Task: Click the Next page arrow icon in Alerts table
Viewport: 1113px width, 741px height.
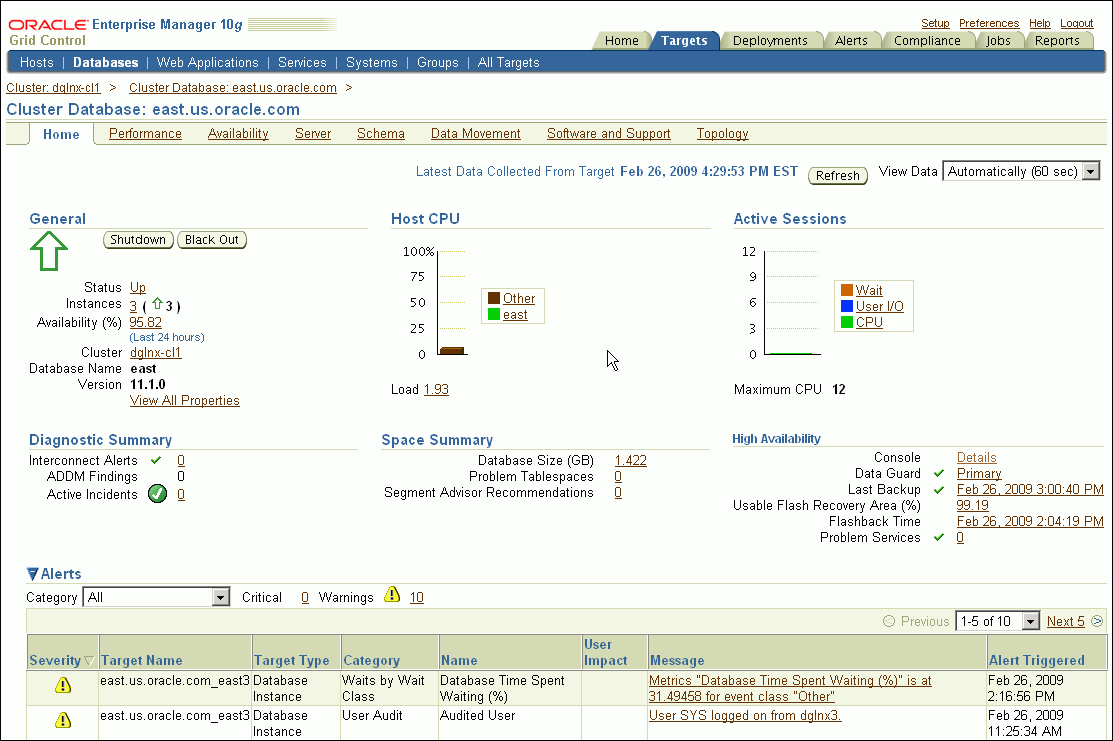Action: click(1097, 621)
